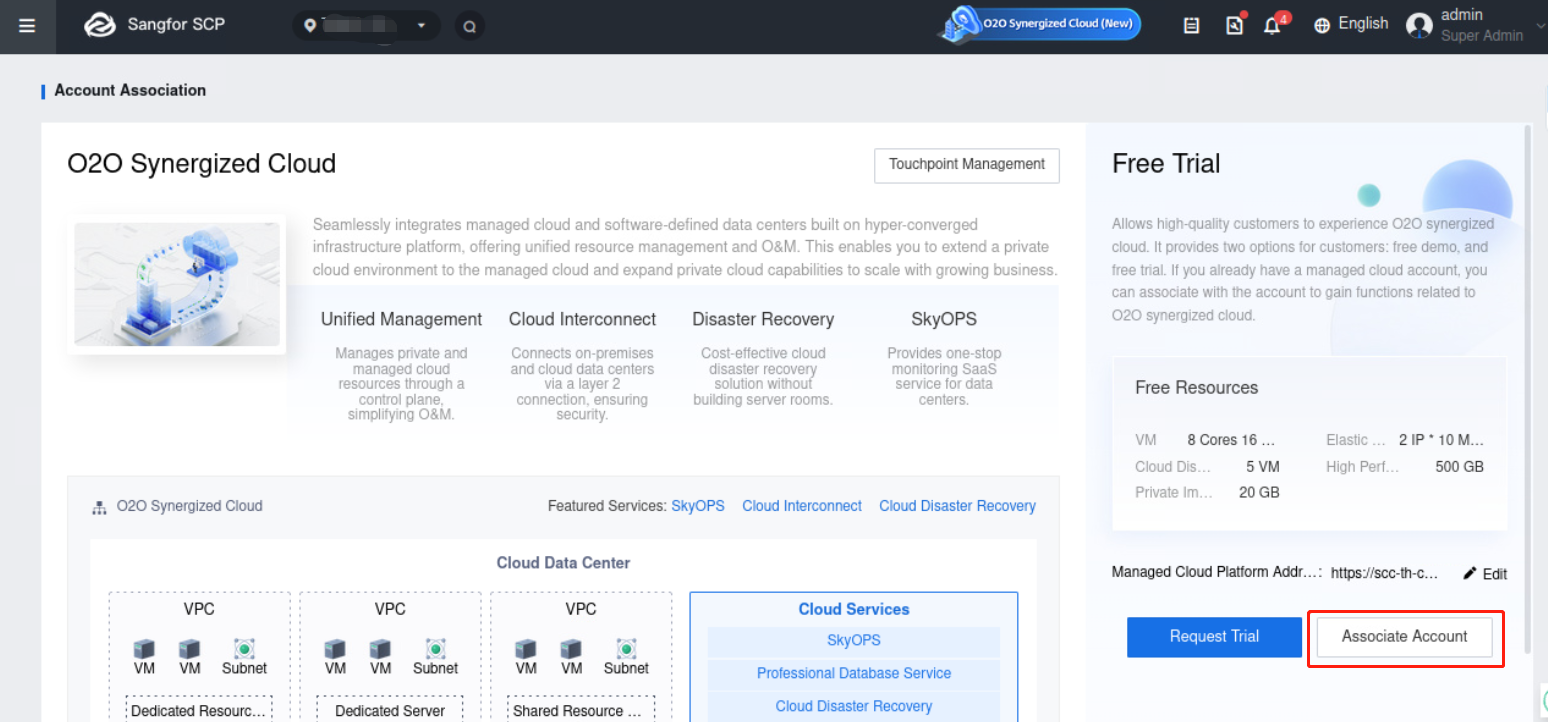
Task: Click the 8 Cores VM value
Action: (x=1232, y=440)
